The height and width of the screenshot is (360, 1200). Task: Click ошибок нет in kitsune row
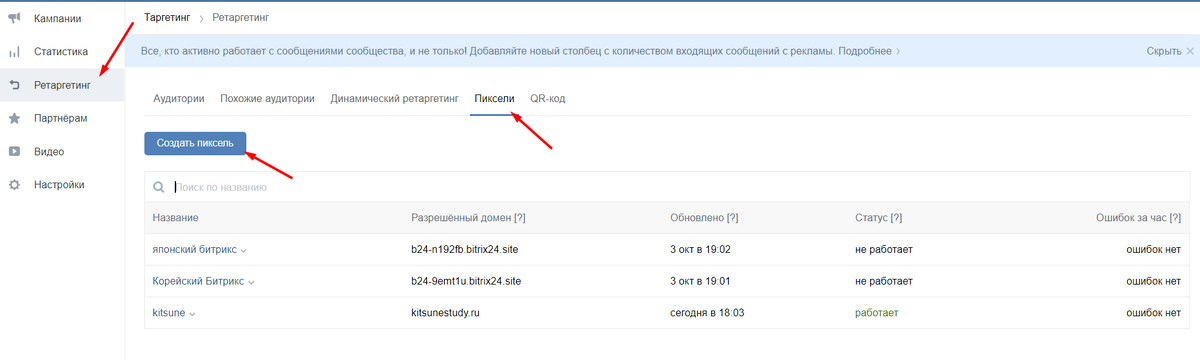1154,313
